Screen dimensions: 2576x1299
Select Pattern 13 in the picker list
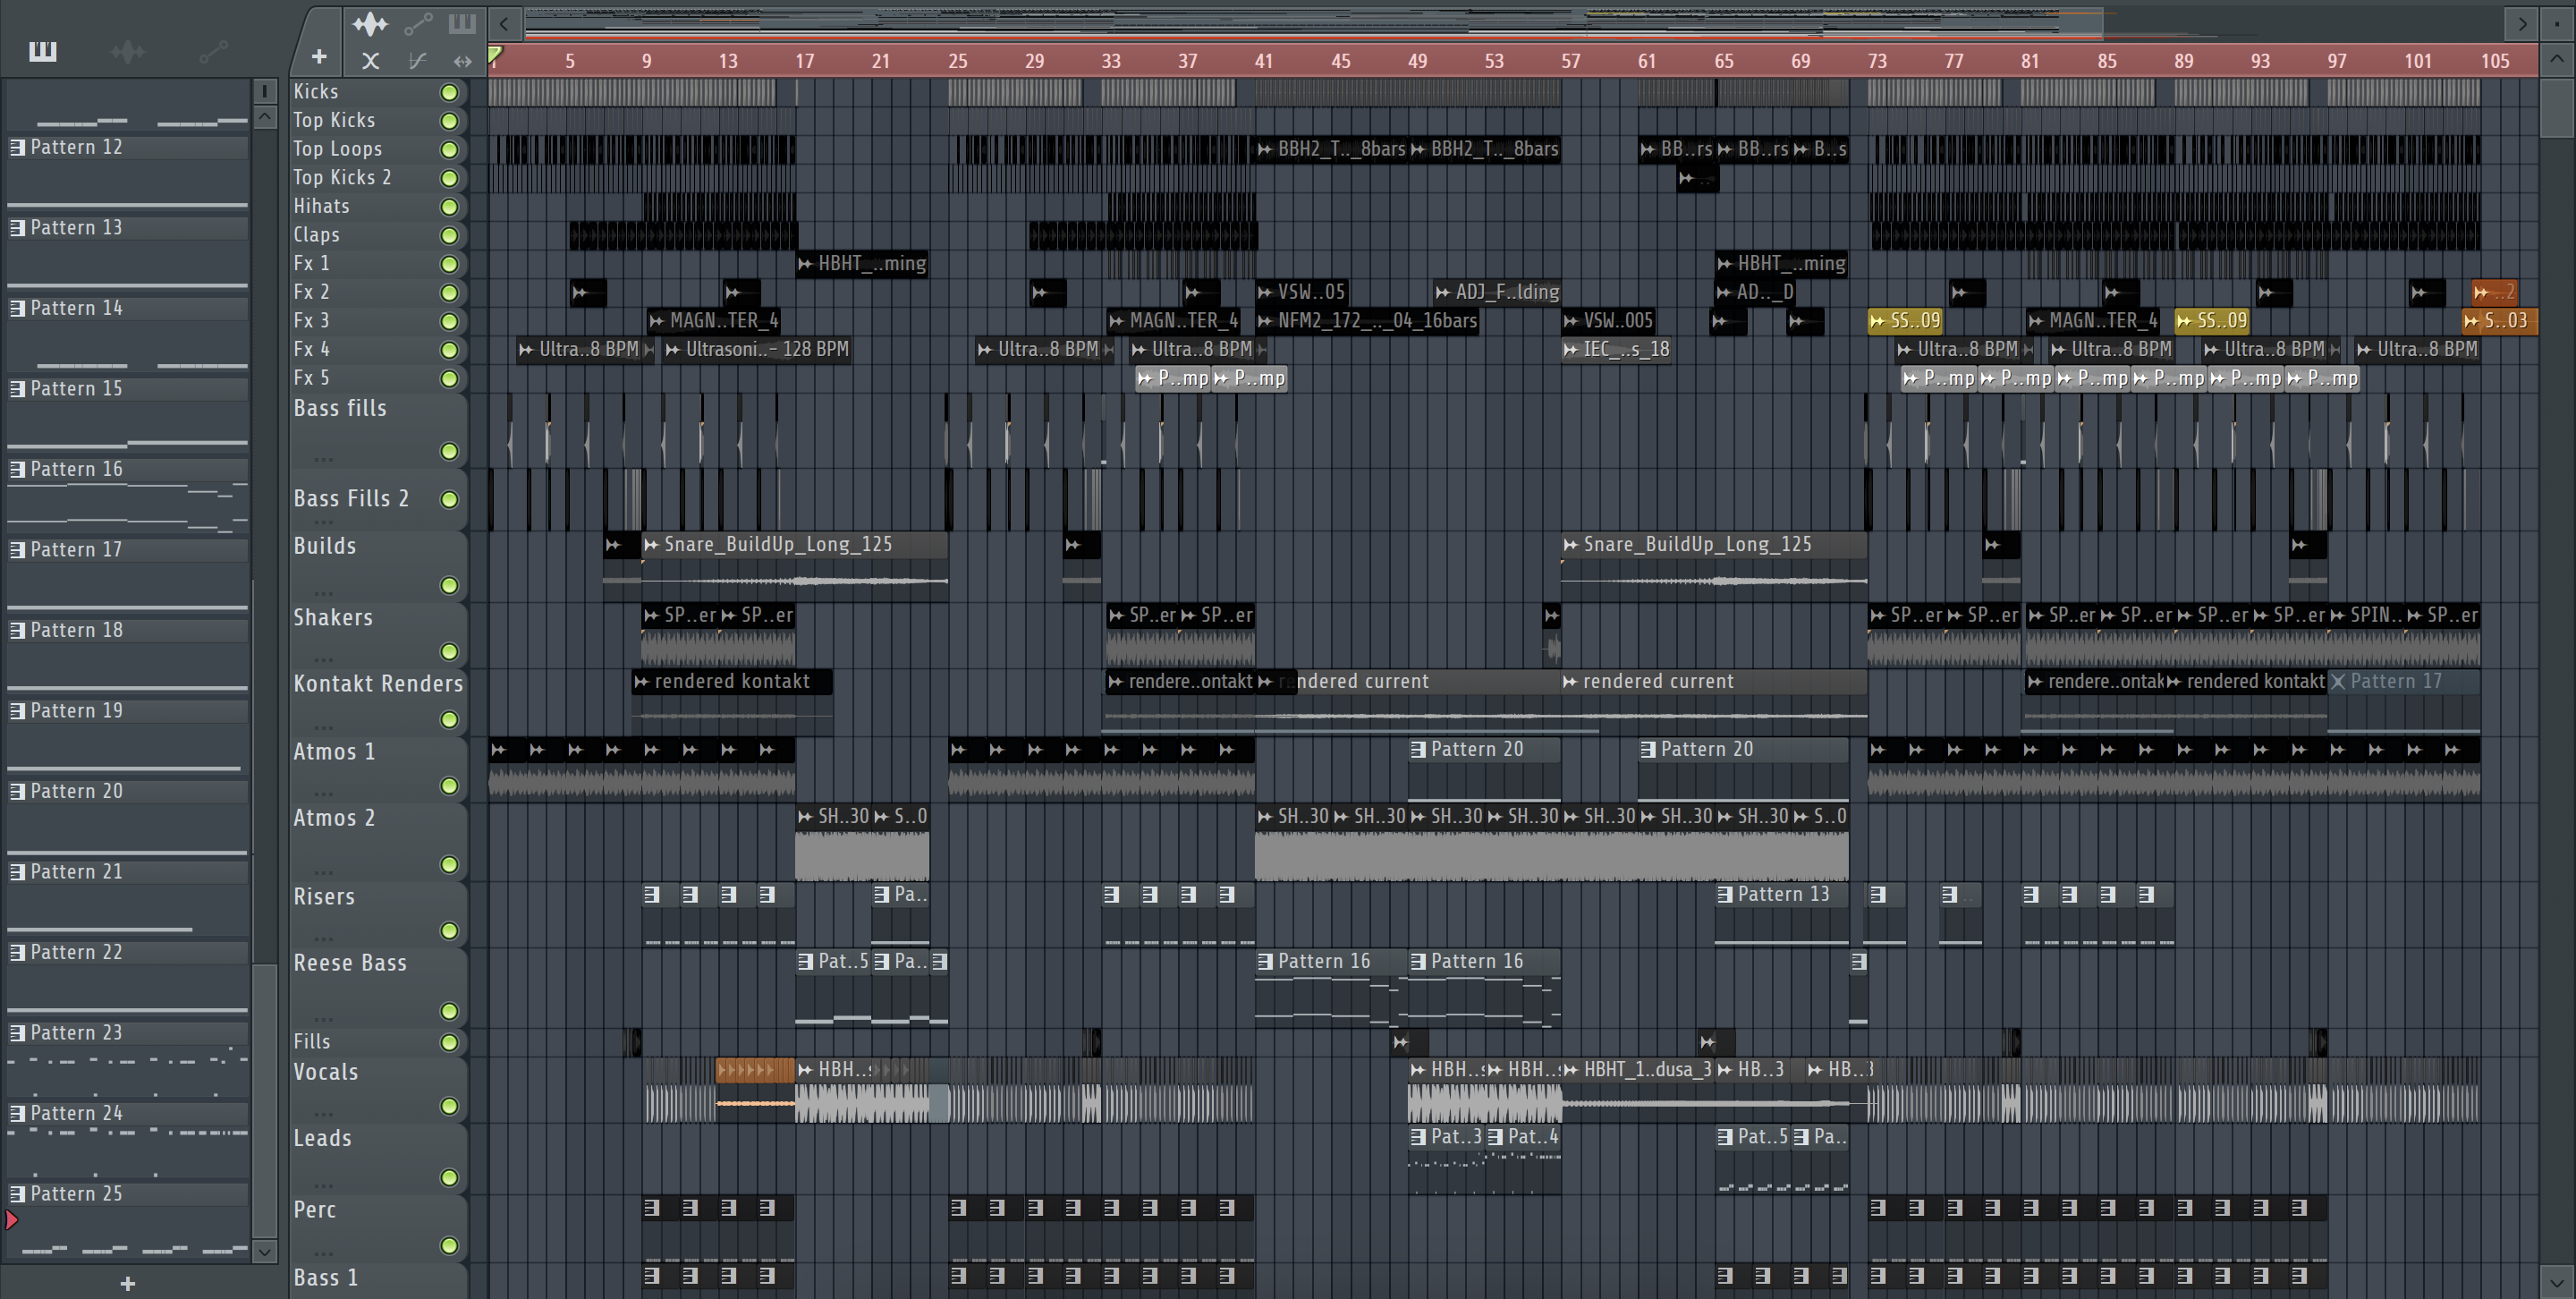tap(128, 228)
